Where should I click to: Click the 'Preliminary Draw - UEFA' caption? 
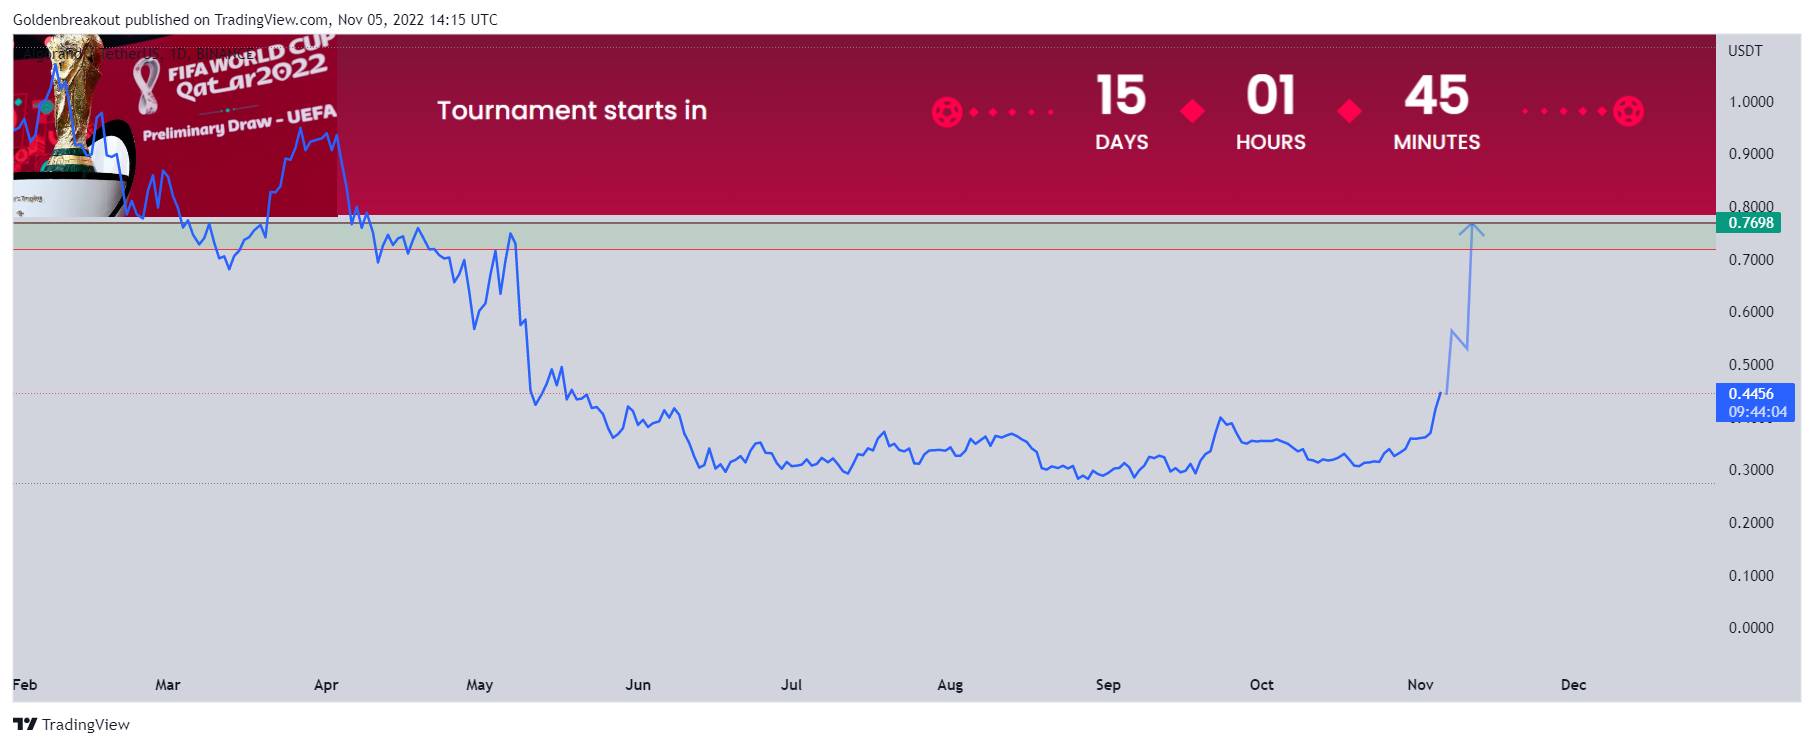pyautogui.click(x=239, y=123)
